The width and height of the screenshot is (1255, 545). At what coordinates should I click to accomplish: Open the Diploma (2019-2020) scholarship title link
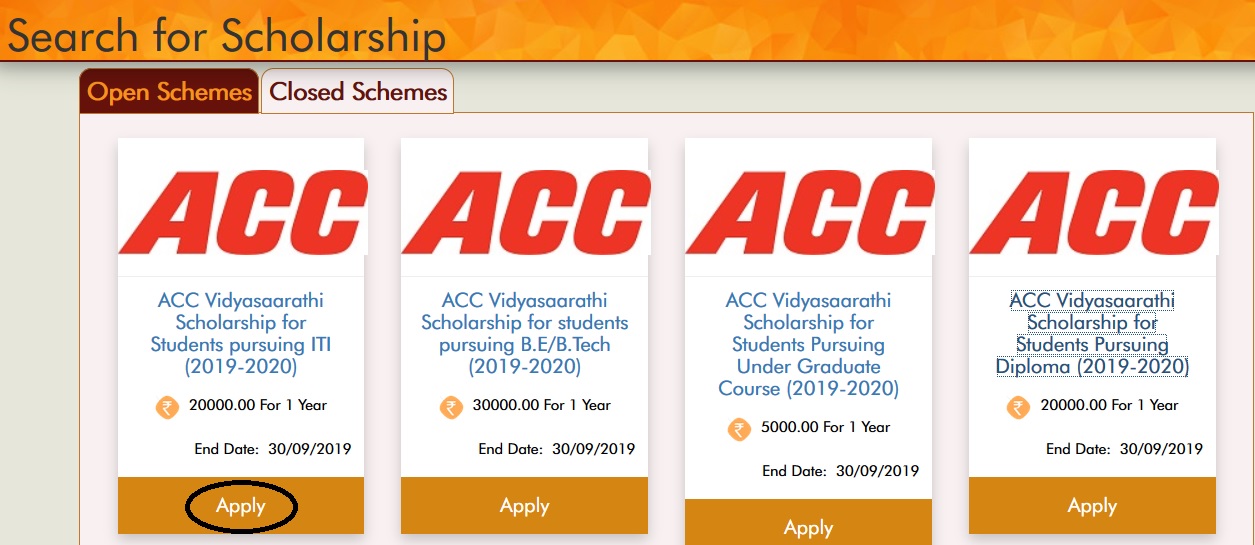tap(1093, 334)
